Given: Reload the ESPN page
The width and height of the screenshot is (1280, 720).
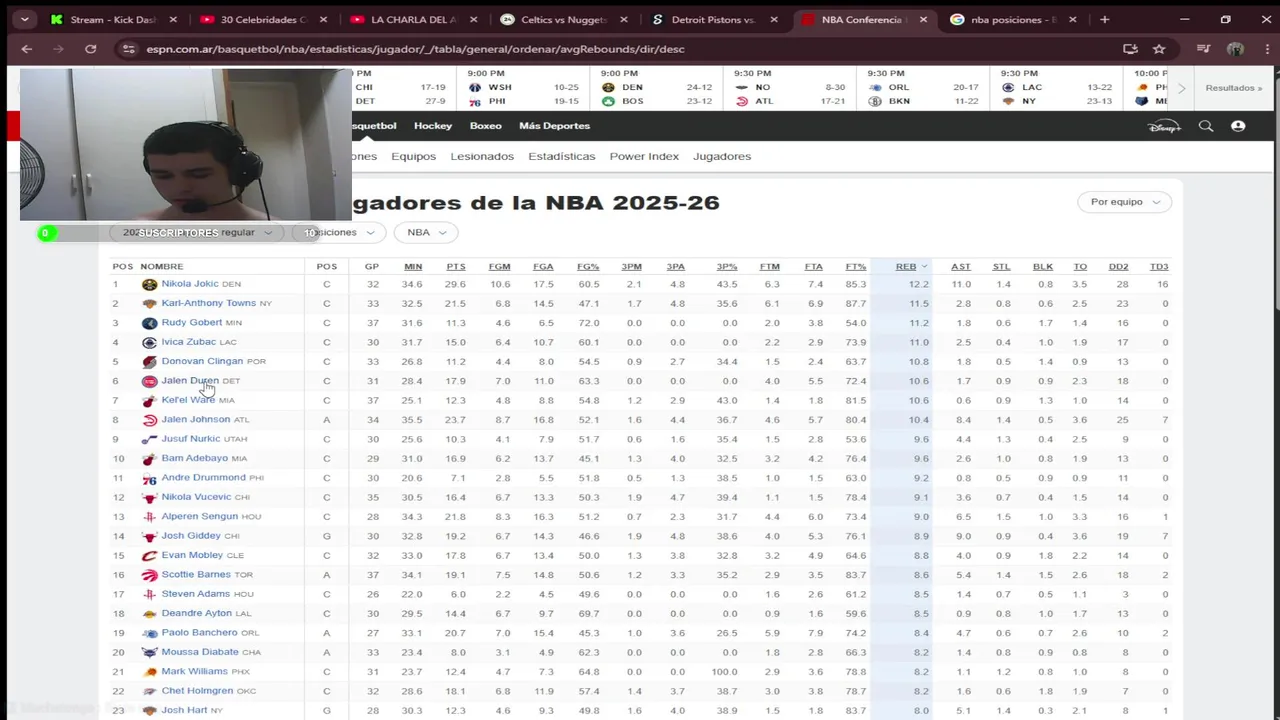Looking at the screenshot, I should (x=90, y=49).
